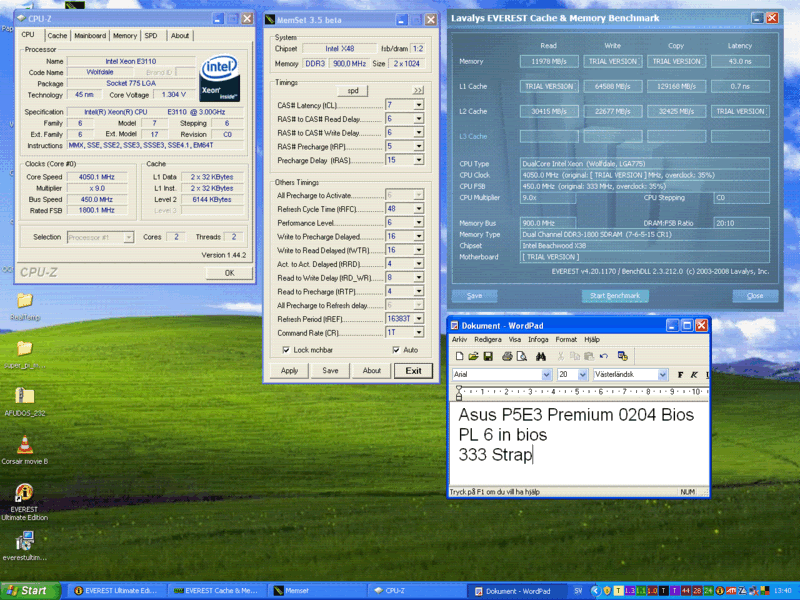
Task: Click the Find binoculars icon in WordPad
Action: pyautogui.click(x=541, y=356)
